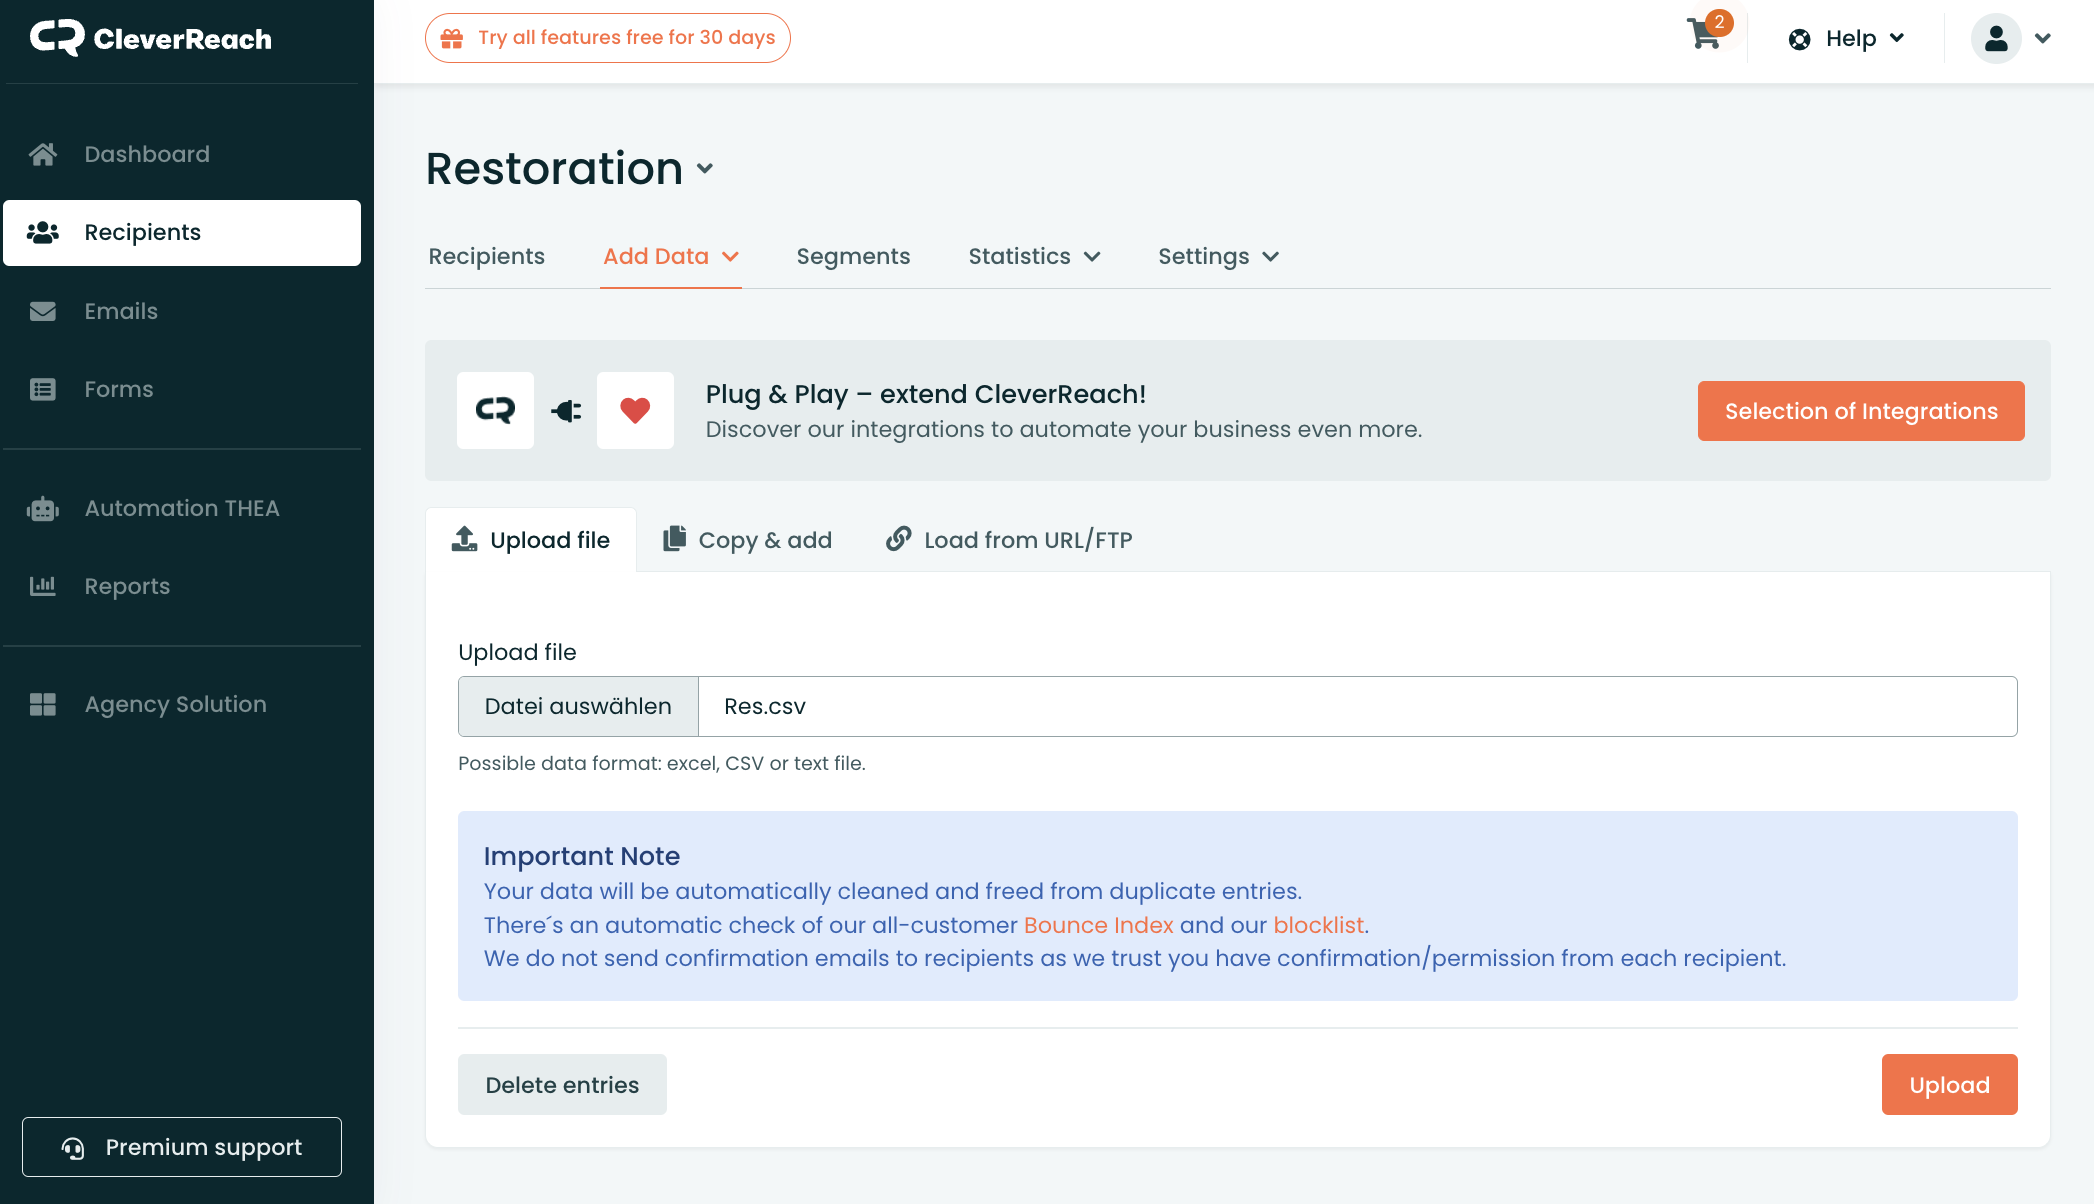The height and width of the screenshot is (1204, 2094).
Task: Open the shopping cart icon
Action: tap(1704, 36)
